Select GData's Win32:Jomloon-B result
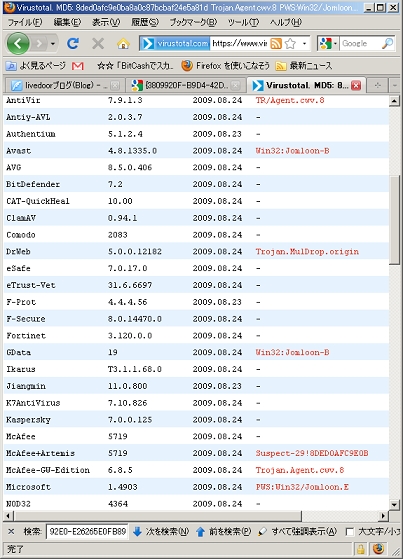 [x=292, y=353]
